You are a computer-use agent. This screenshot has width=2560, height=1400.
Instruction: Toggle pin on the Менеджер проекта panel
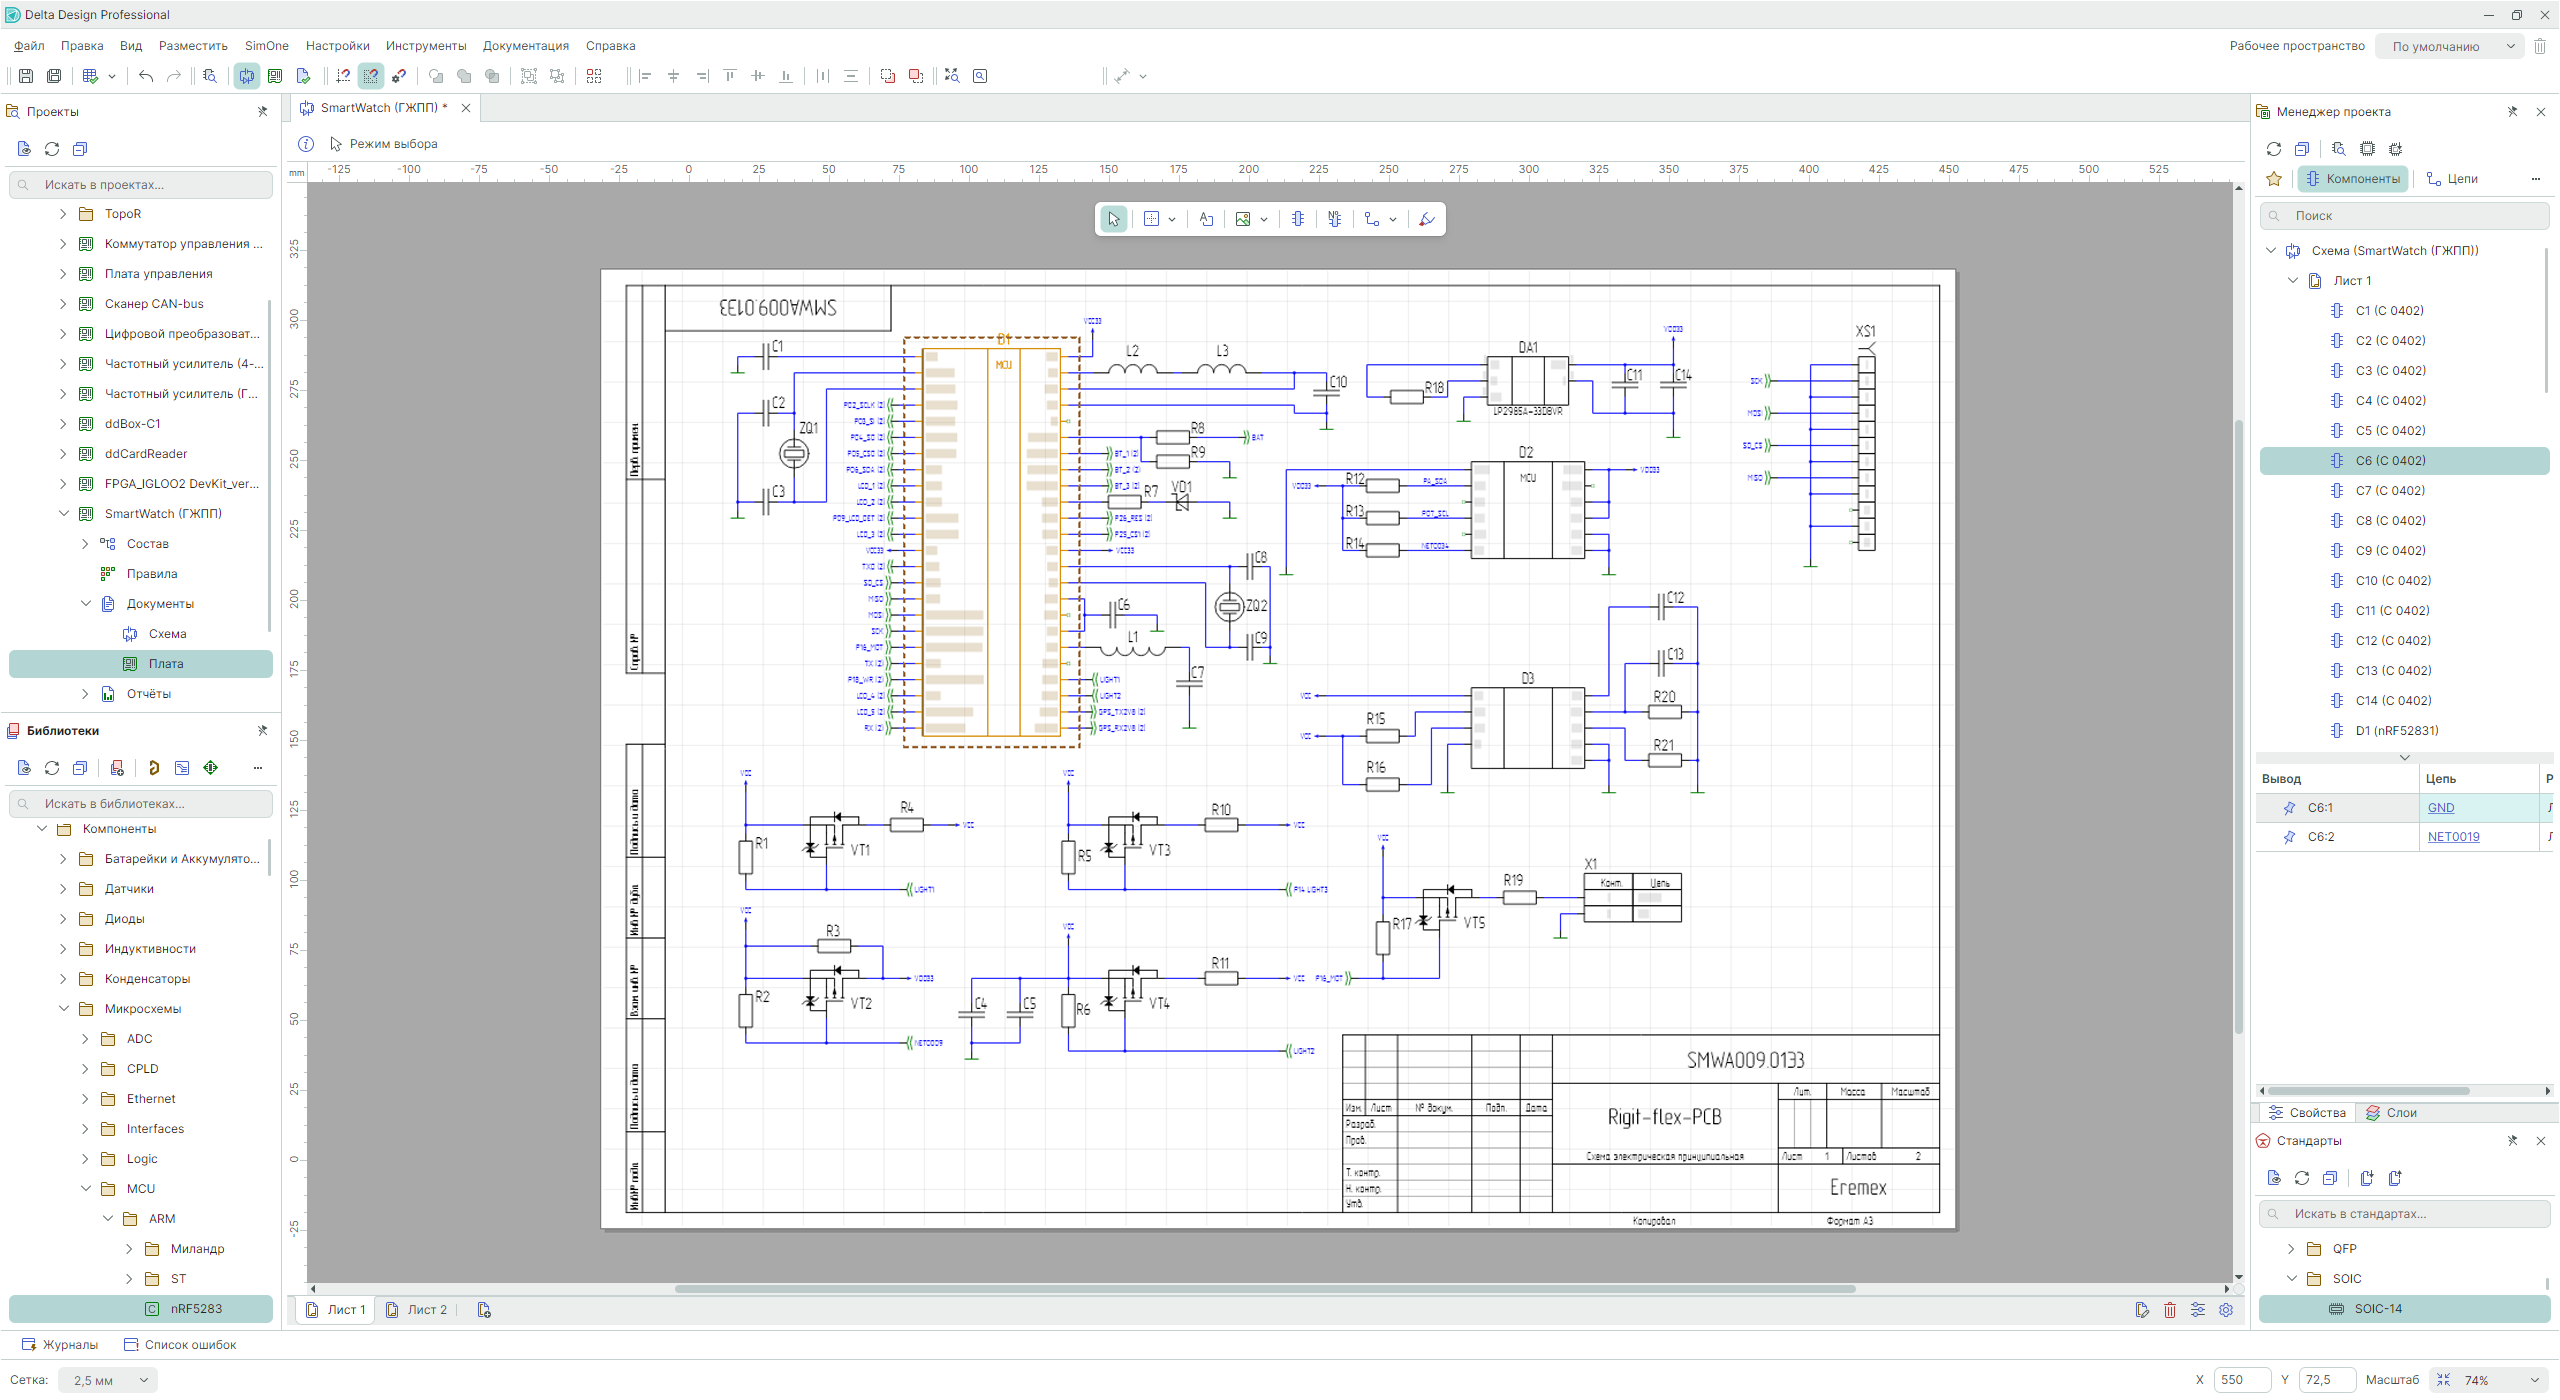point(2513,112)
